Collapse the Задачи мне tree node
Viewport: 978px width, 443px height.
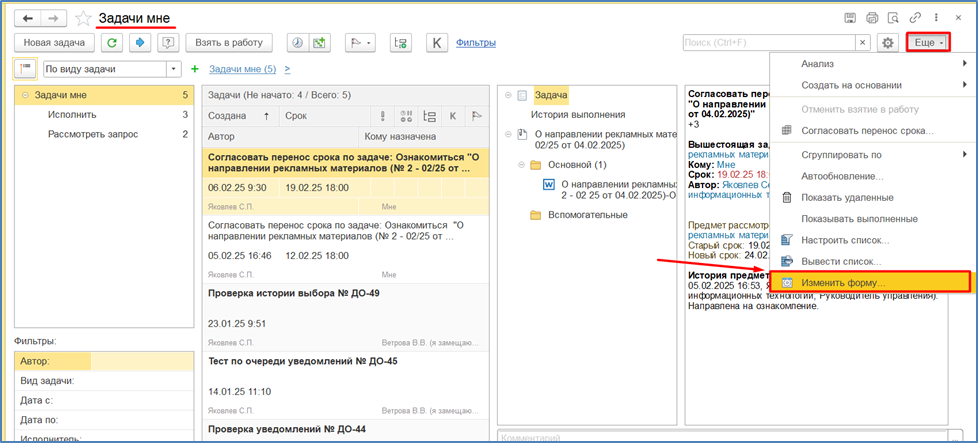pyautogui.click(x=25, y=95)
